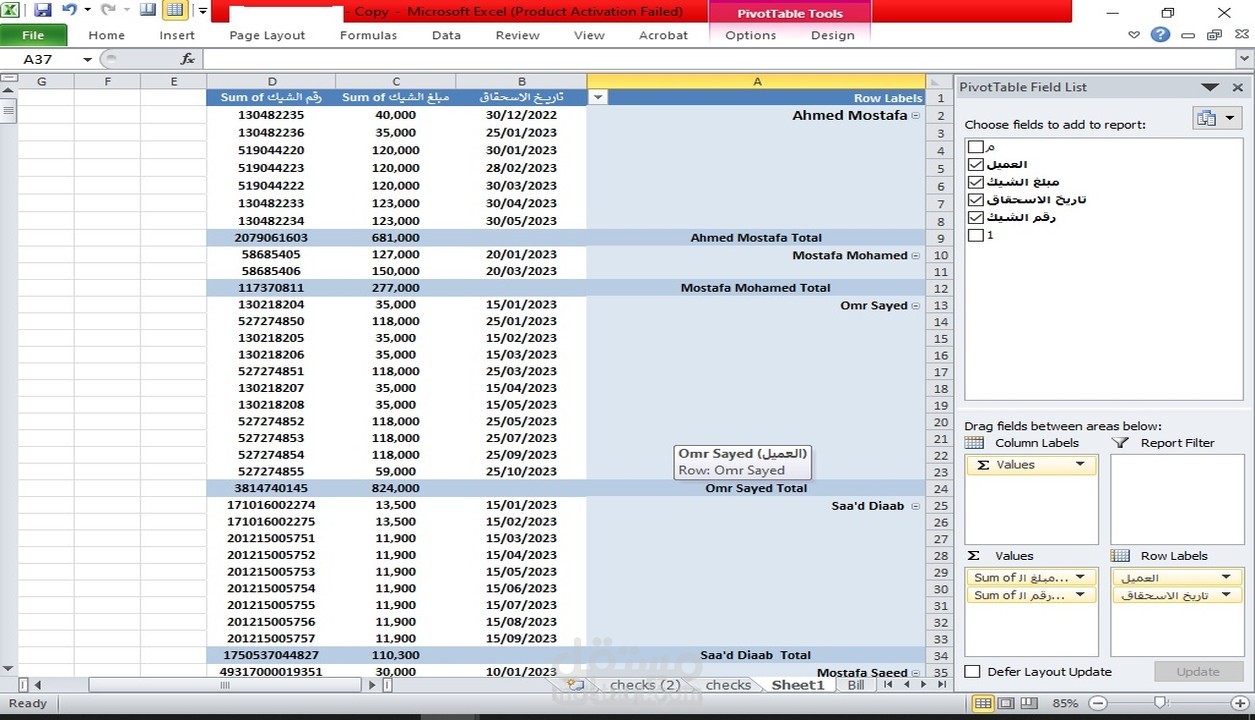The image size is (1255, 720).
Task: Select cell with Ahmed Mostafa Total
Action: [x=756, y=238]
